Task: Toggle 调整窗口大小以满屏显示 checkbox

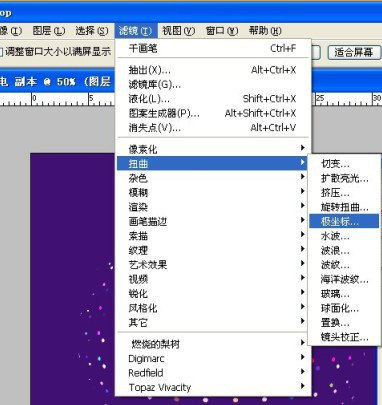Action: pos(1,52)
